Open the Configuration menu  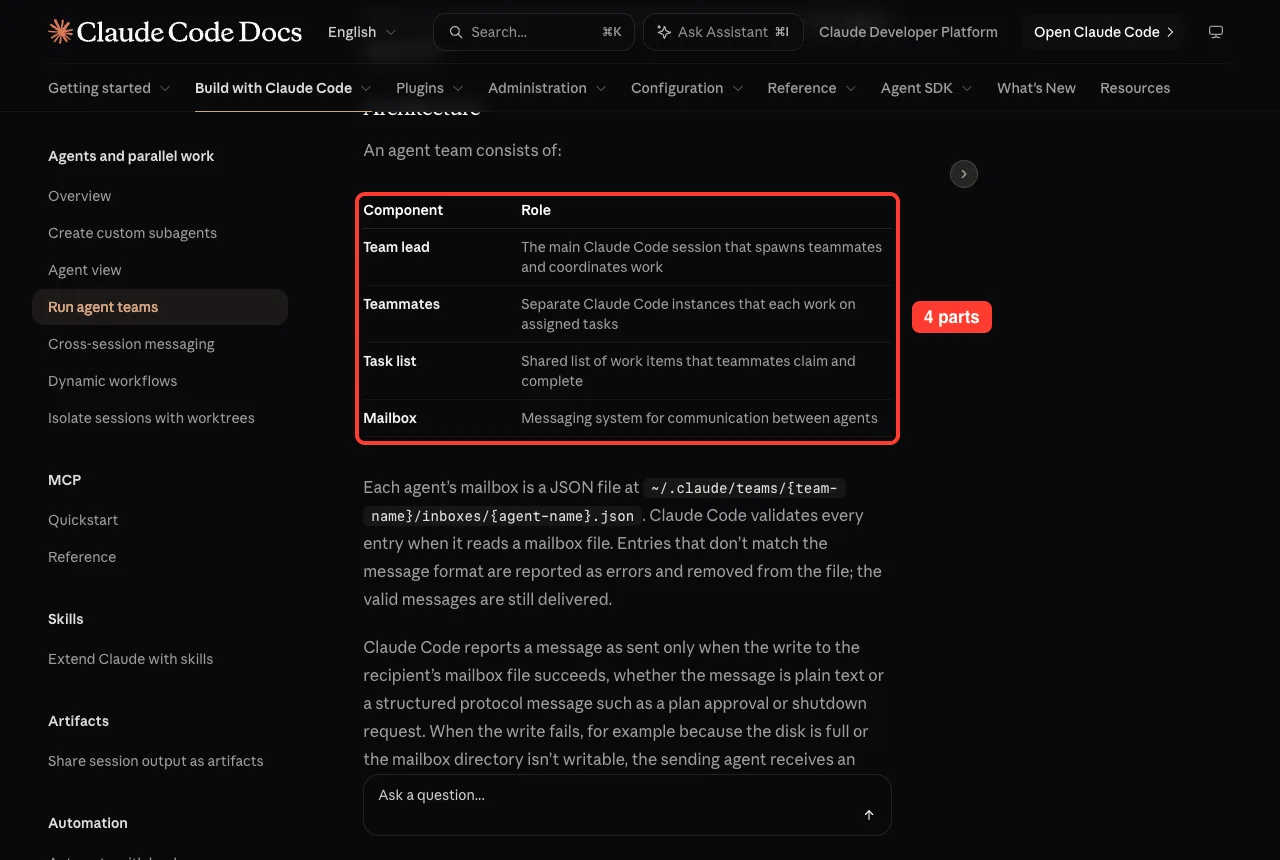point(687,88)
